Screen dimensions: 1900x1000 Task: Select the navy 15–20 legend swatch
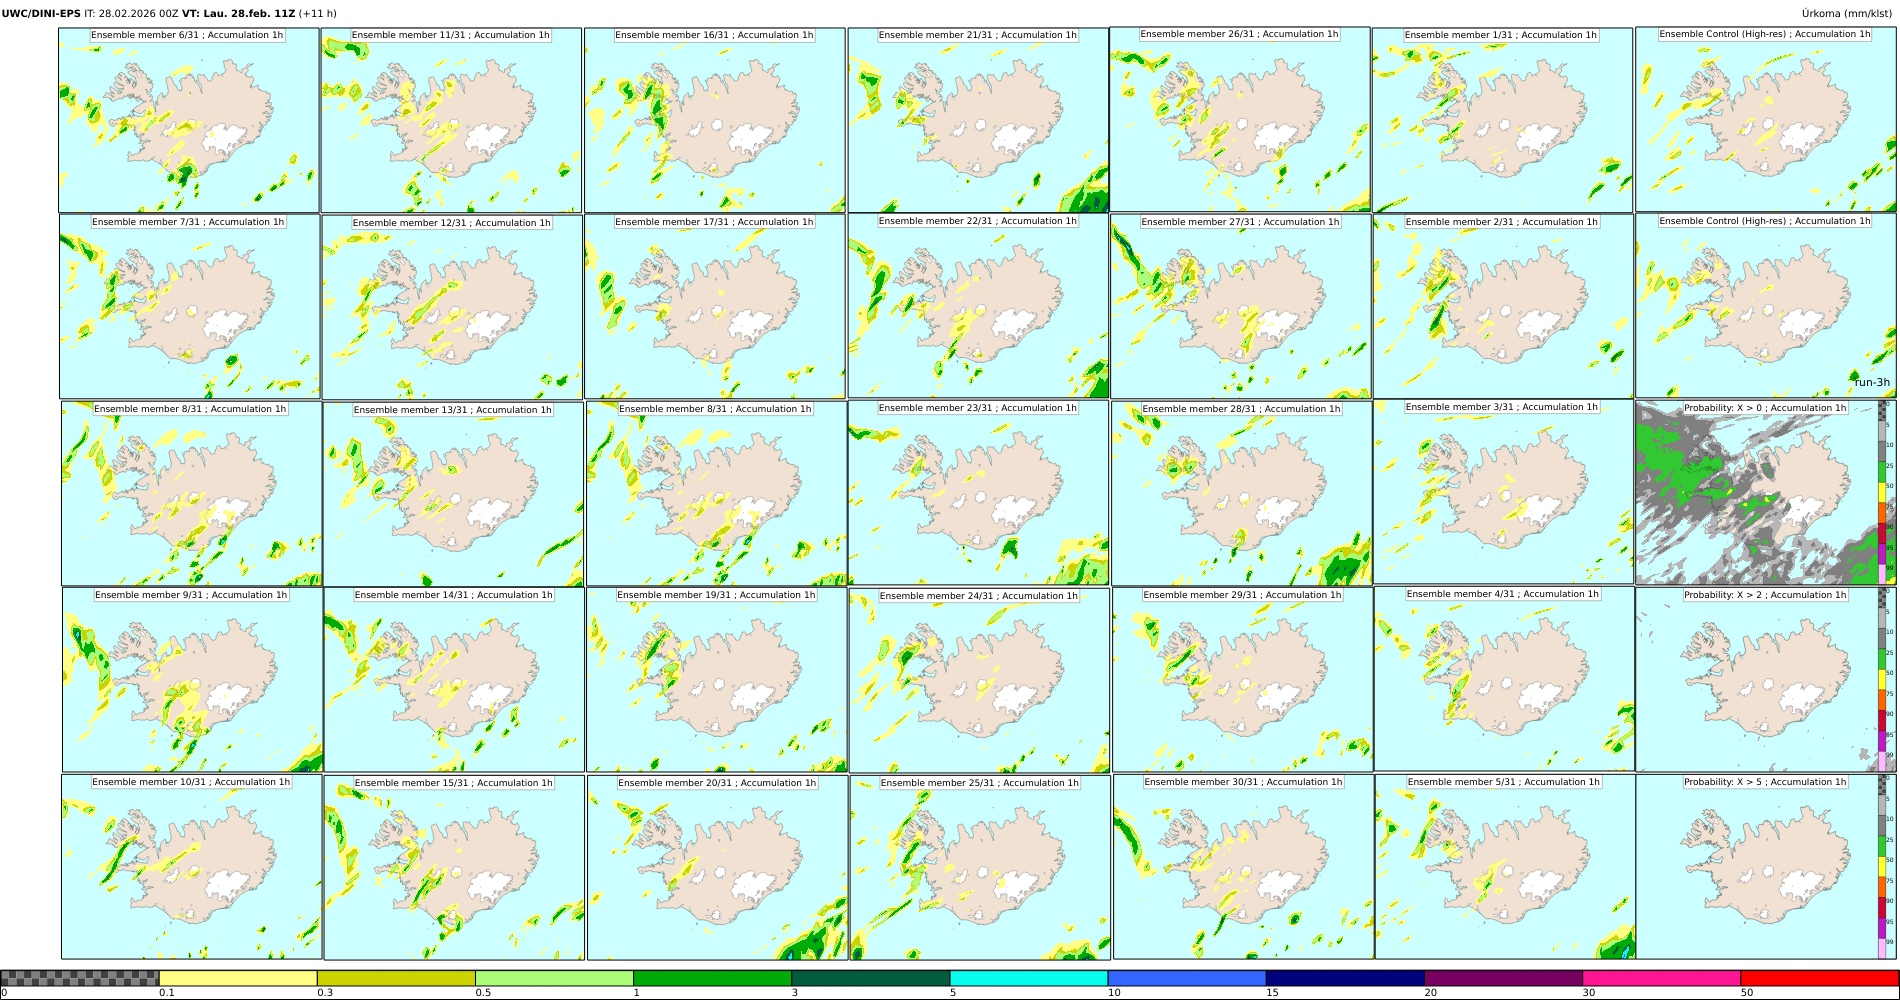[1345, 978]
